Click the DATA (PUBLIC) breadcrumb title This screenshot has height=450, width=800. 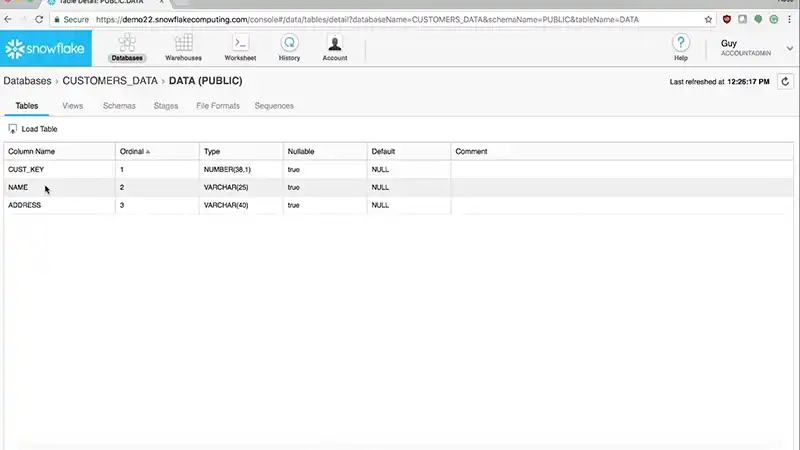coord(206,81)
